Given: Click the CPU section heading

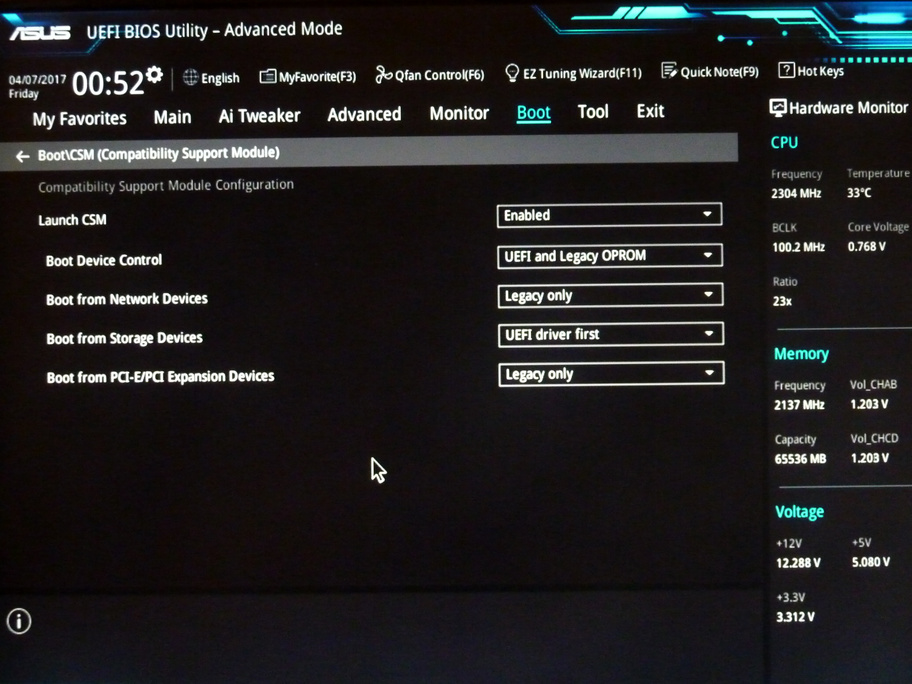Looking at the screenshot, I should pyautogui.click(x=784, y=142).
